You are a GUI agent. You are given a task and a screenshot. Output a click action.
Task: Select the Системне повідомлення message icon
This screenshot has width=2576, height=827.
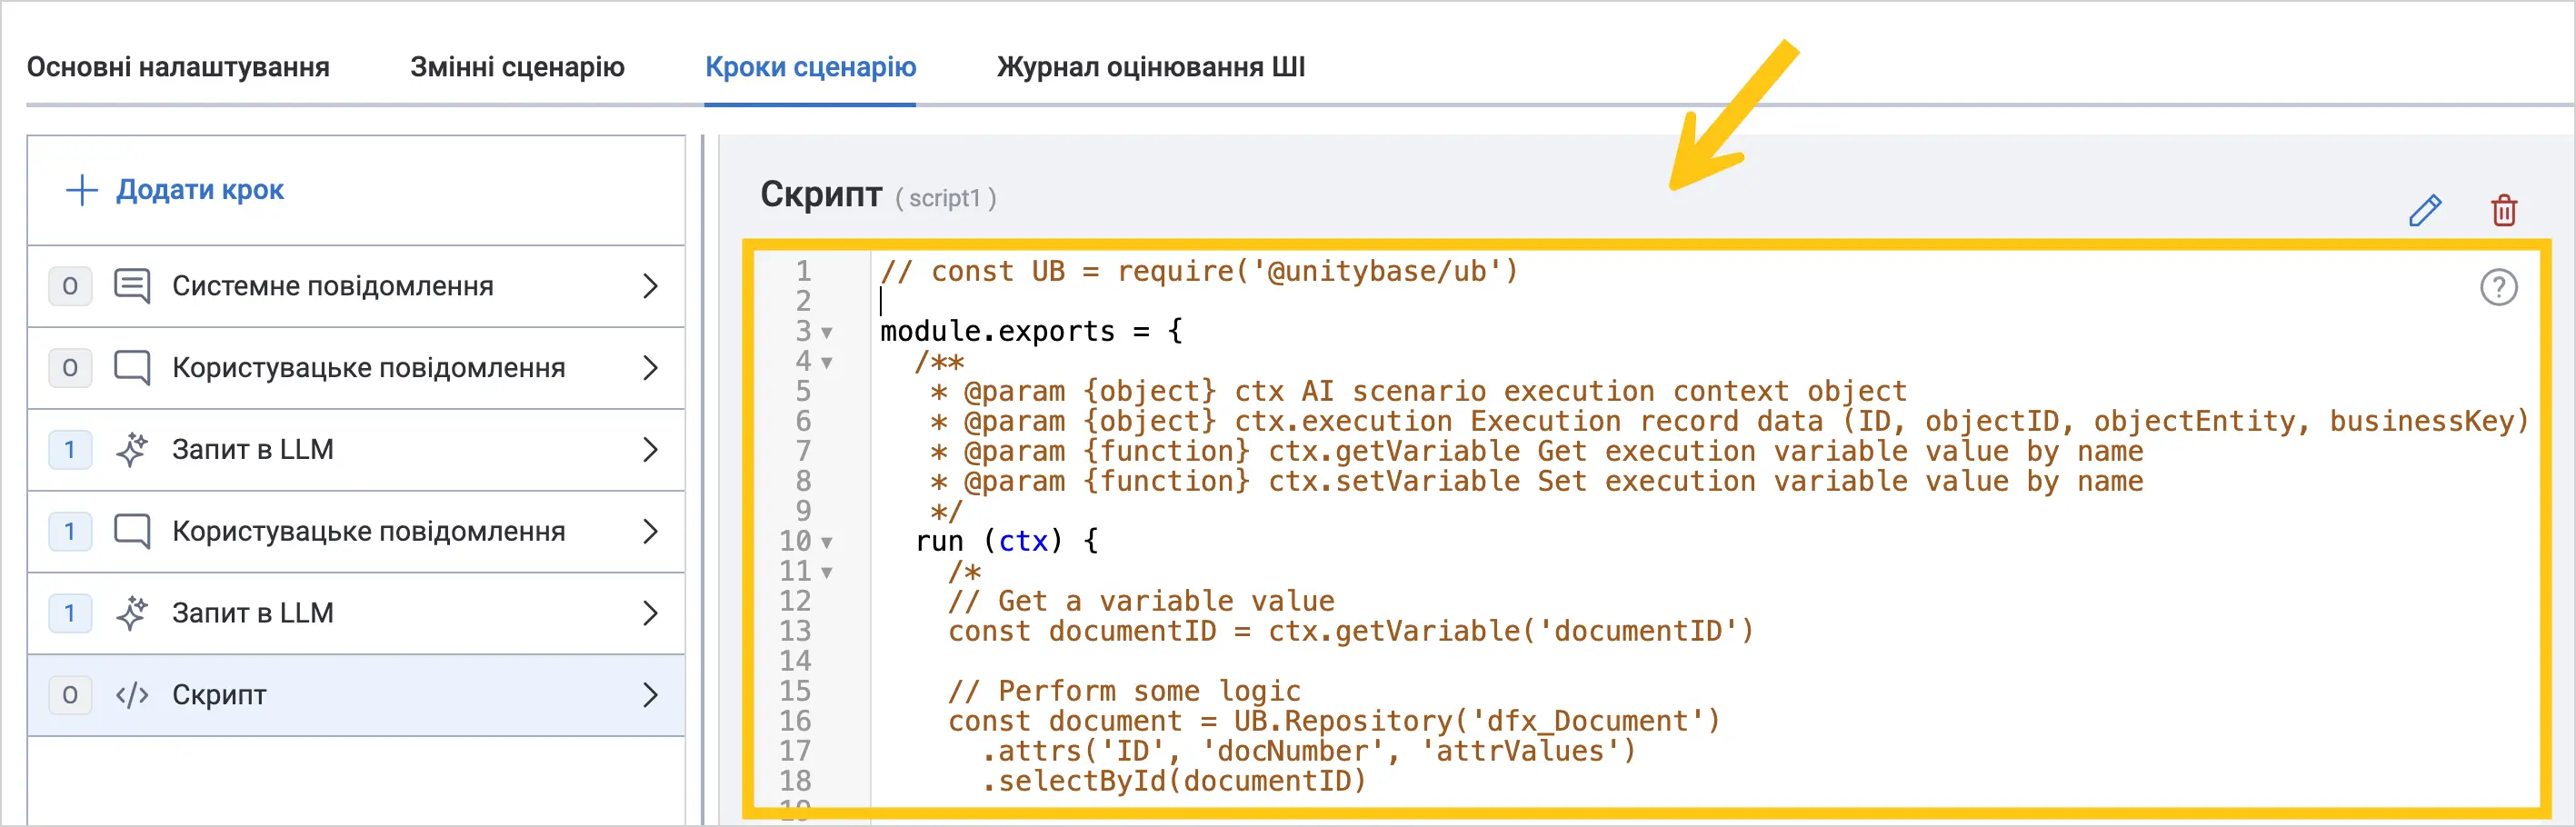[132, 286]
